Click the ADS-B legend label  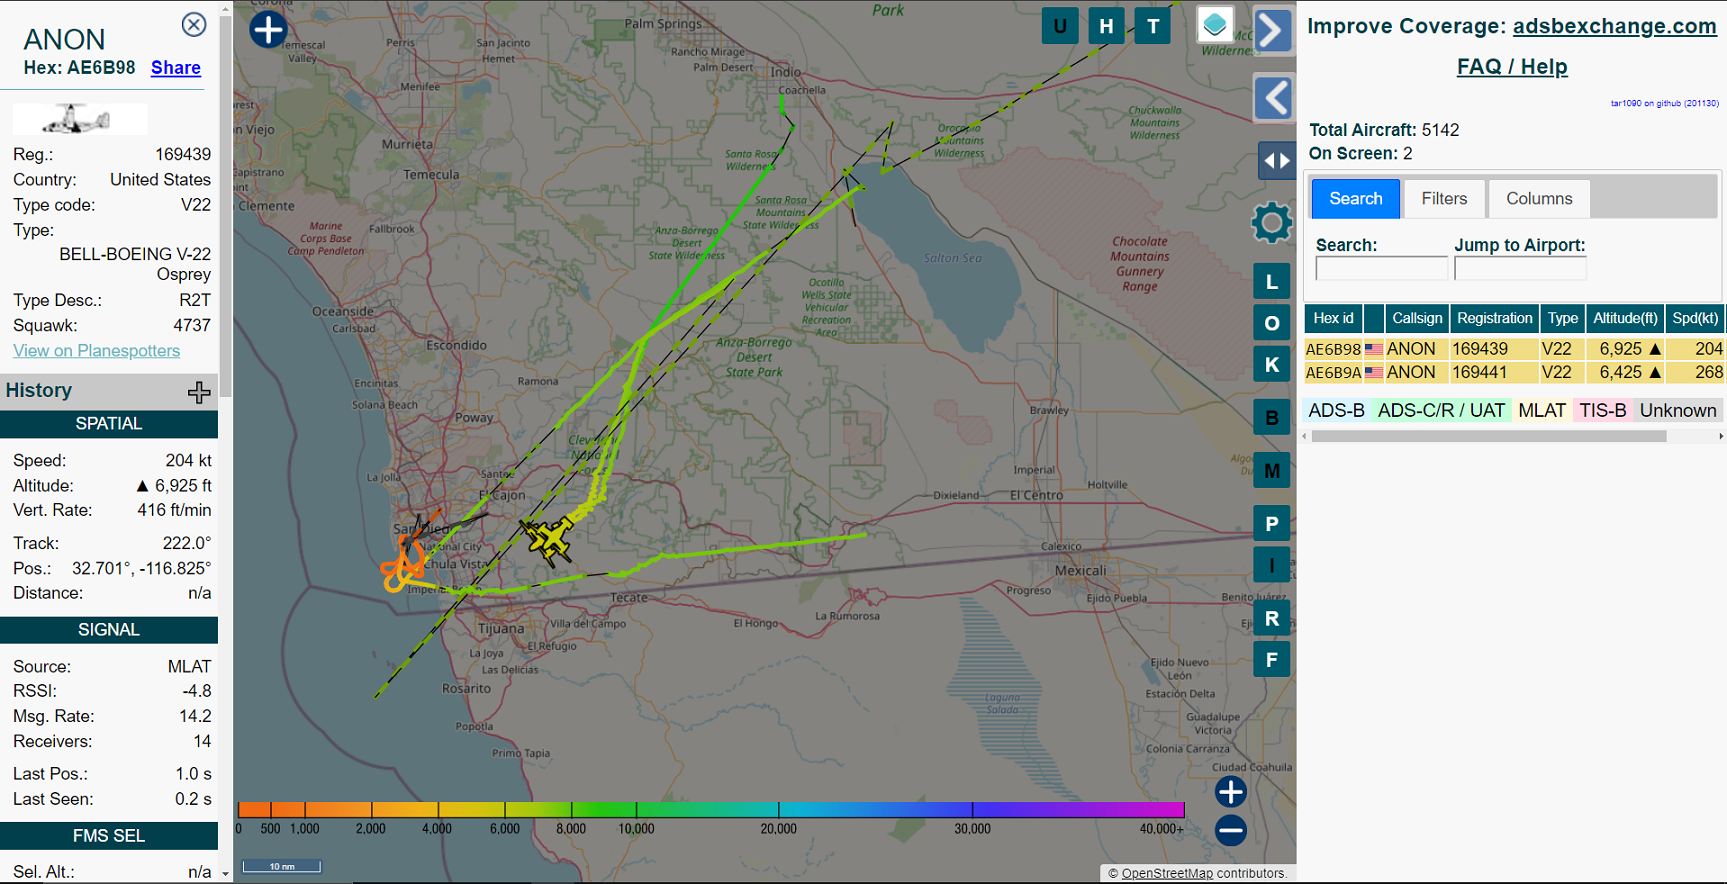click(x=1336, y=411)
